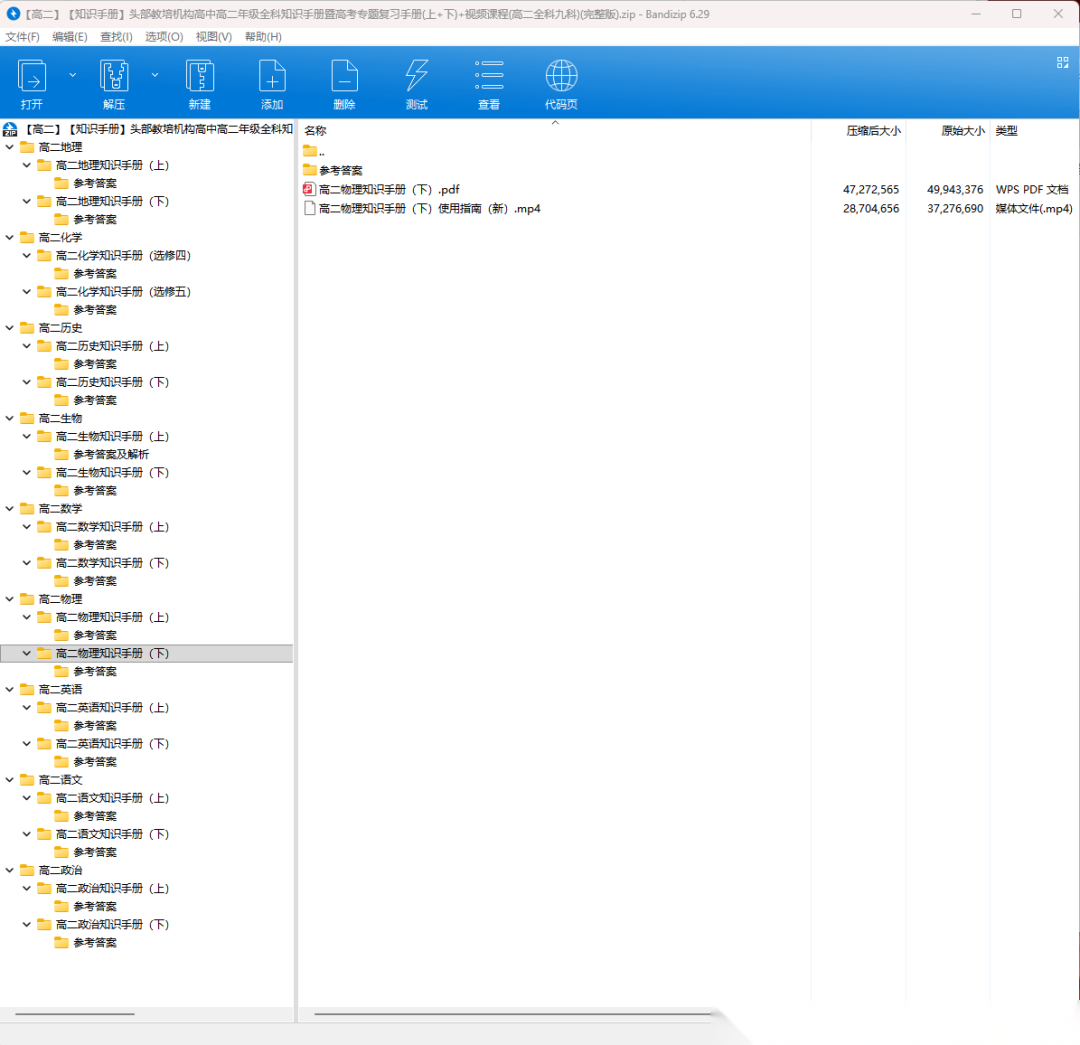Sort by the 压缩后大小 column header
This screenshot has height=1045, width=1080.
pyautogui.click(x=872, y=131)
